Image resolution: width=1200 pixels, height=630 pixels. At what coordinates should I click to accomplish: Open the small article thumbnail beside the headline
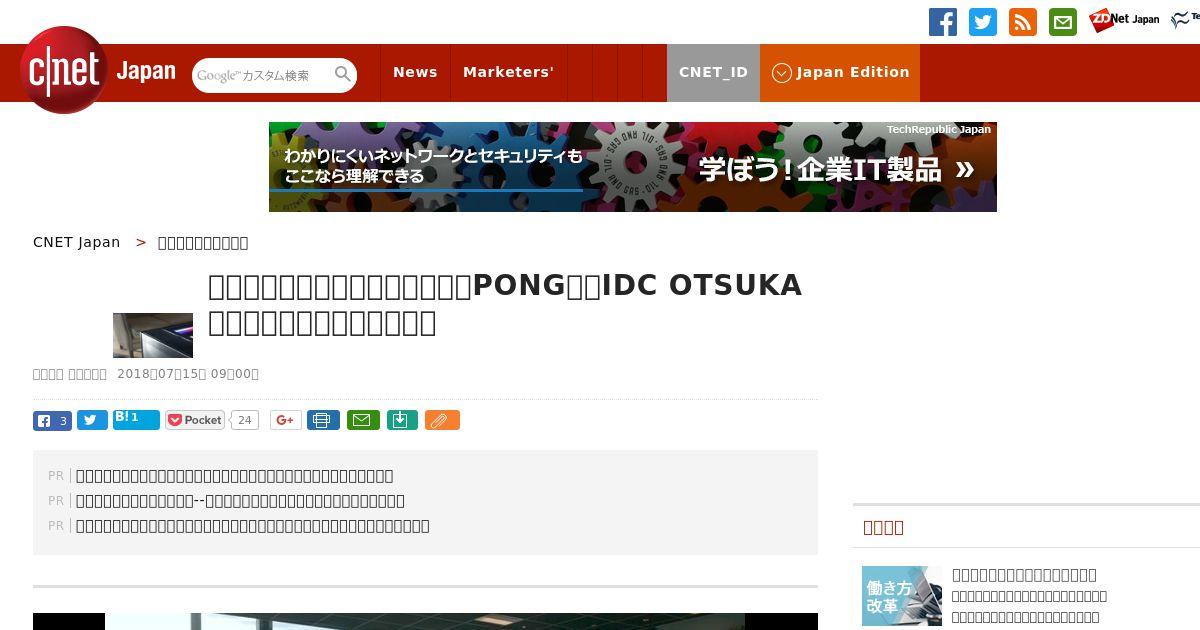[153, 335]
